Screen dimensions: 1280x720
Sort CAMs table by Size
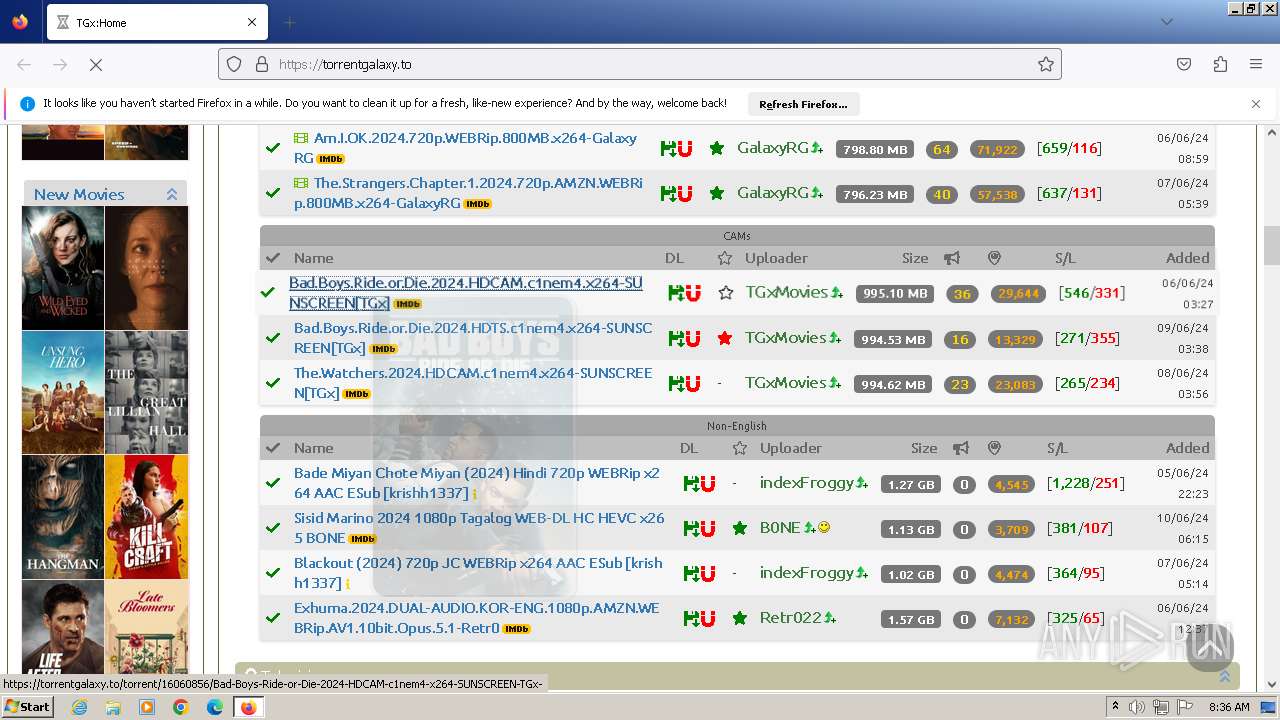click(915, 258)
